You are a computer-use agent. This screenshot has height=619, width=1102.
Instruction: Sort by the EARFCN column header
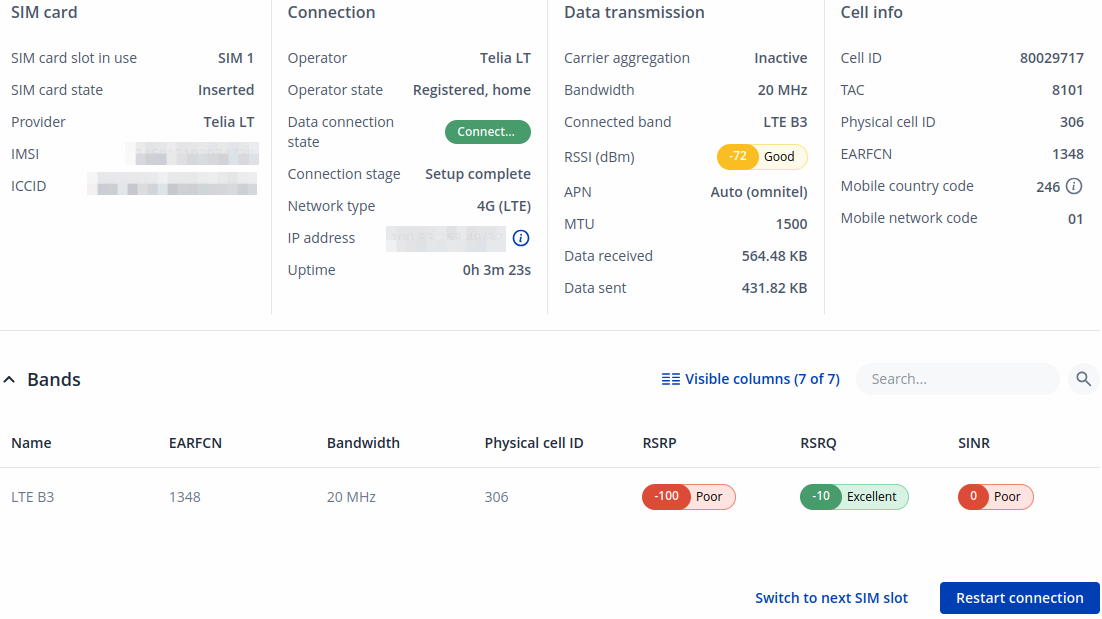tap(195, 443)
